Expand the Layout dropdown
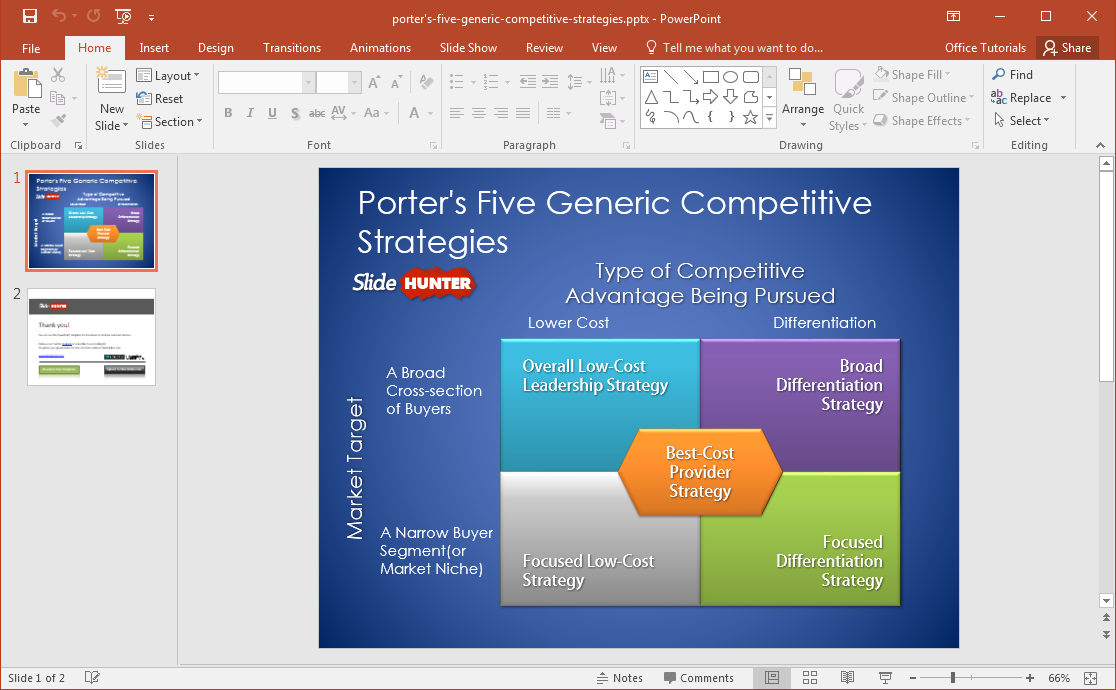 coord(168,76)
